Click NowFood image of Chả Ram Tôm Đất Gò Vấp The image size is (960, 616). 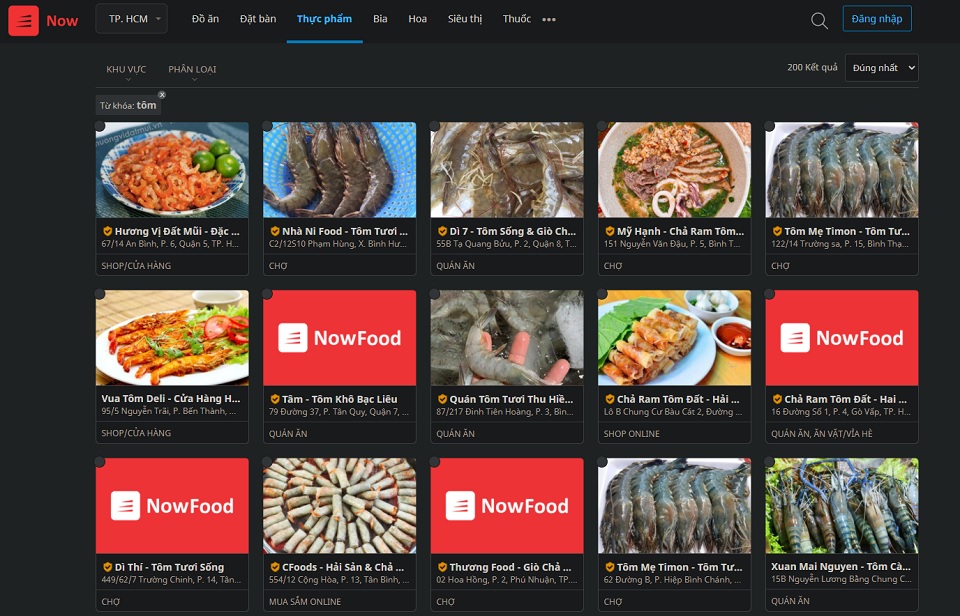[842, 337]
